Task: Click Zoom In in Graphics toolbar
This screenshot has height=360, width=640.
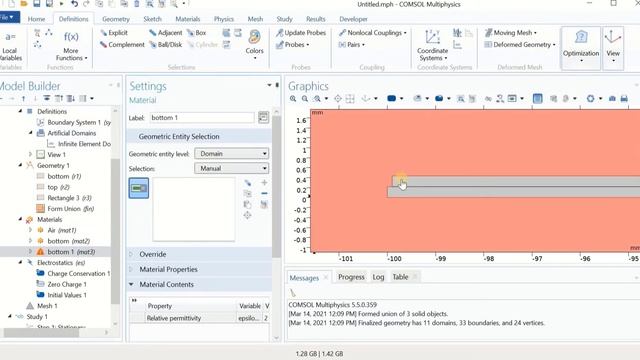Action: [x=293, y=98]
